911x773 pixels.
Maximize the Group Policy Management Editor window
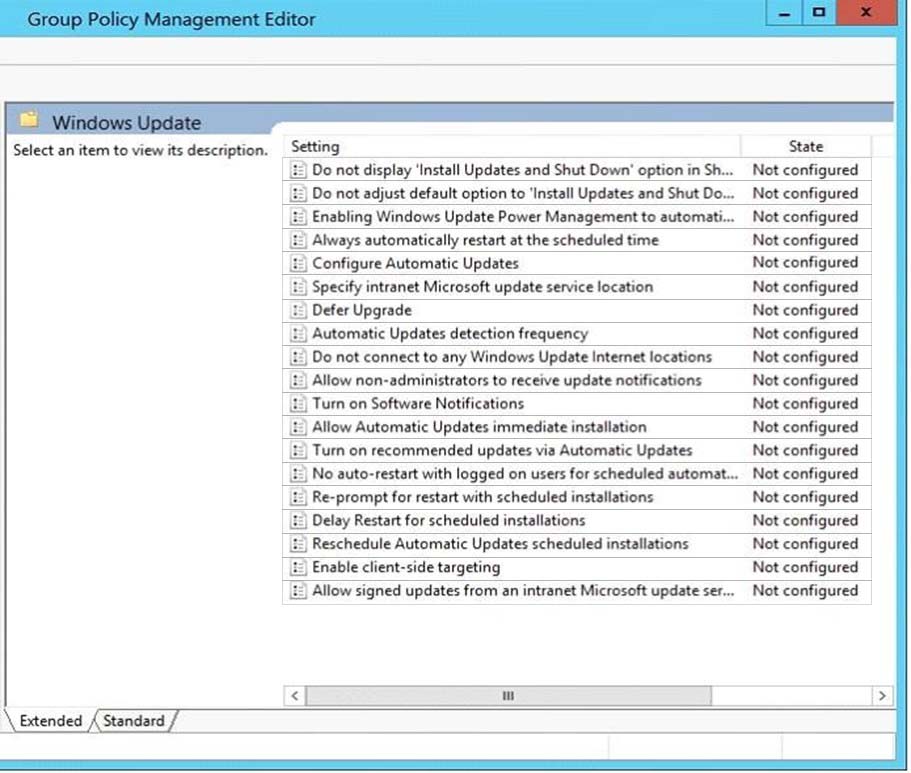819,12
